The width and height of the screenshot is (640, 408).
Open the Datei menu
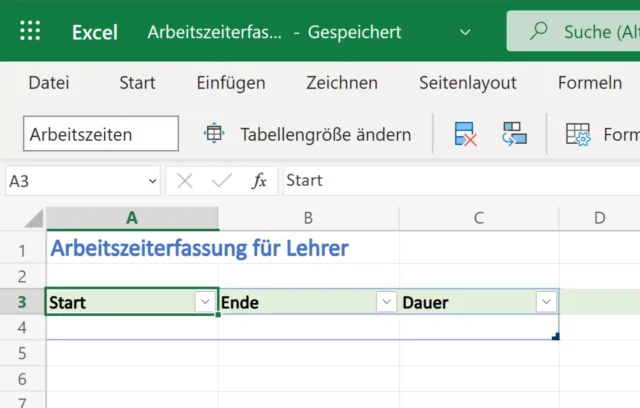pyautogui.click(x=49, y=83)
